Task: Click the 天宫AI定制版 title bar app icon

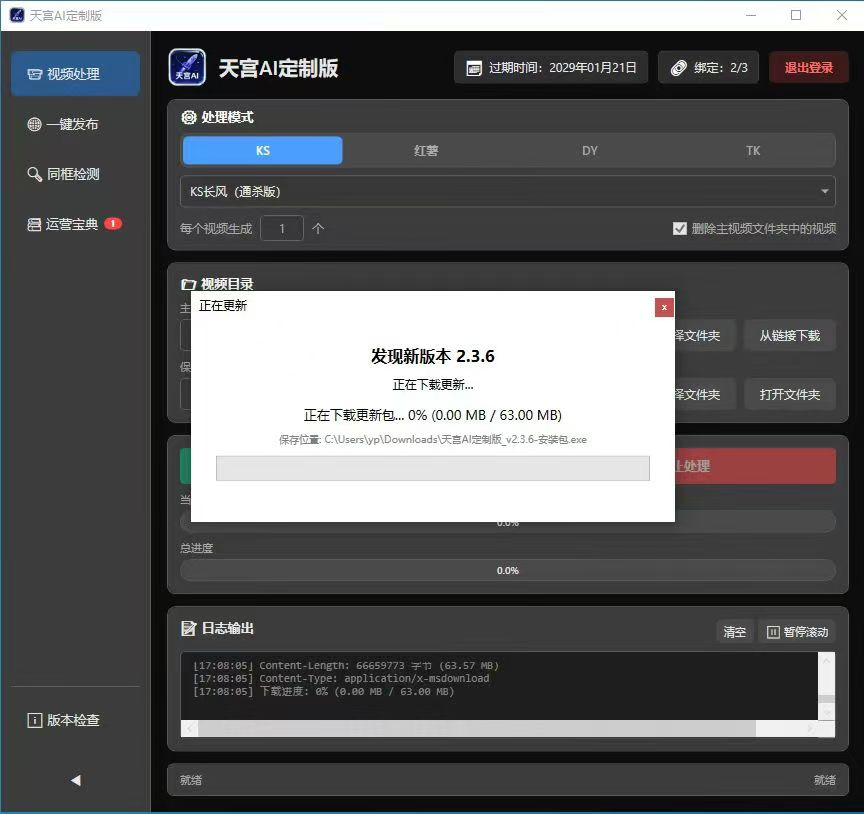Action: click(17, 15)
